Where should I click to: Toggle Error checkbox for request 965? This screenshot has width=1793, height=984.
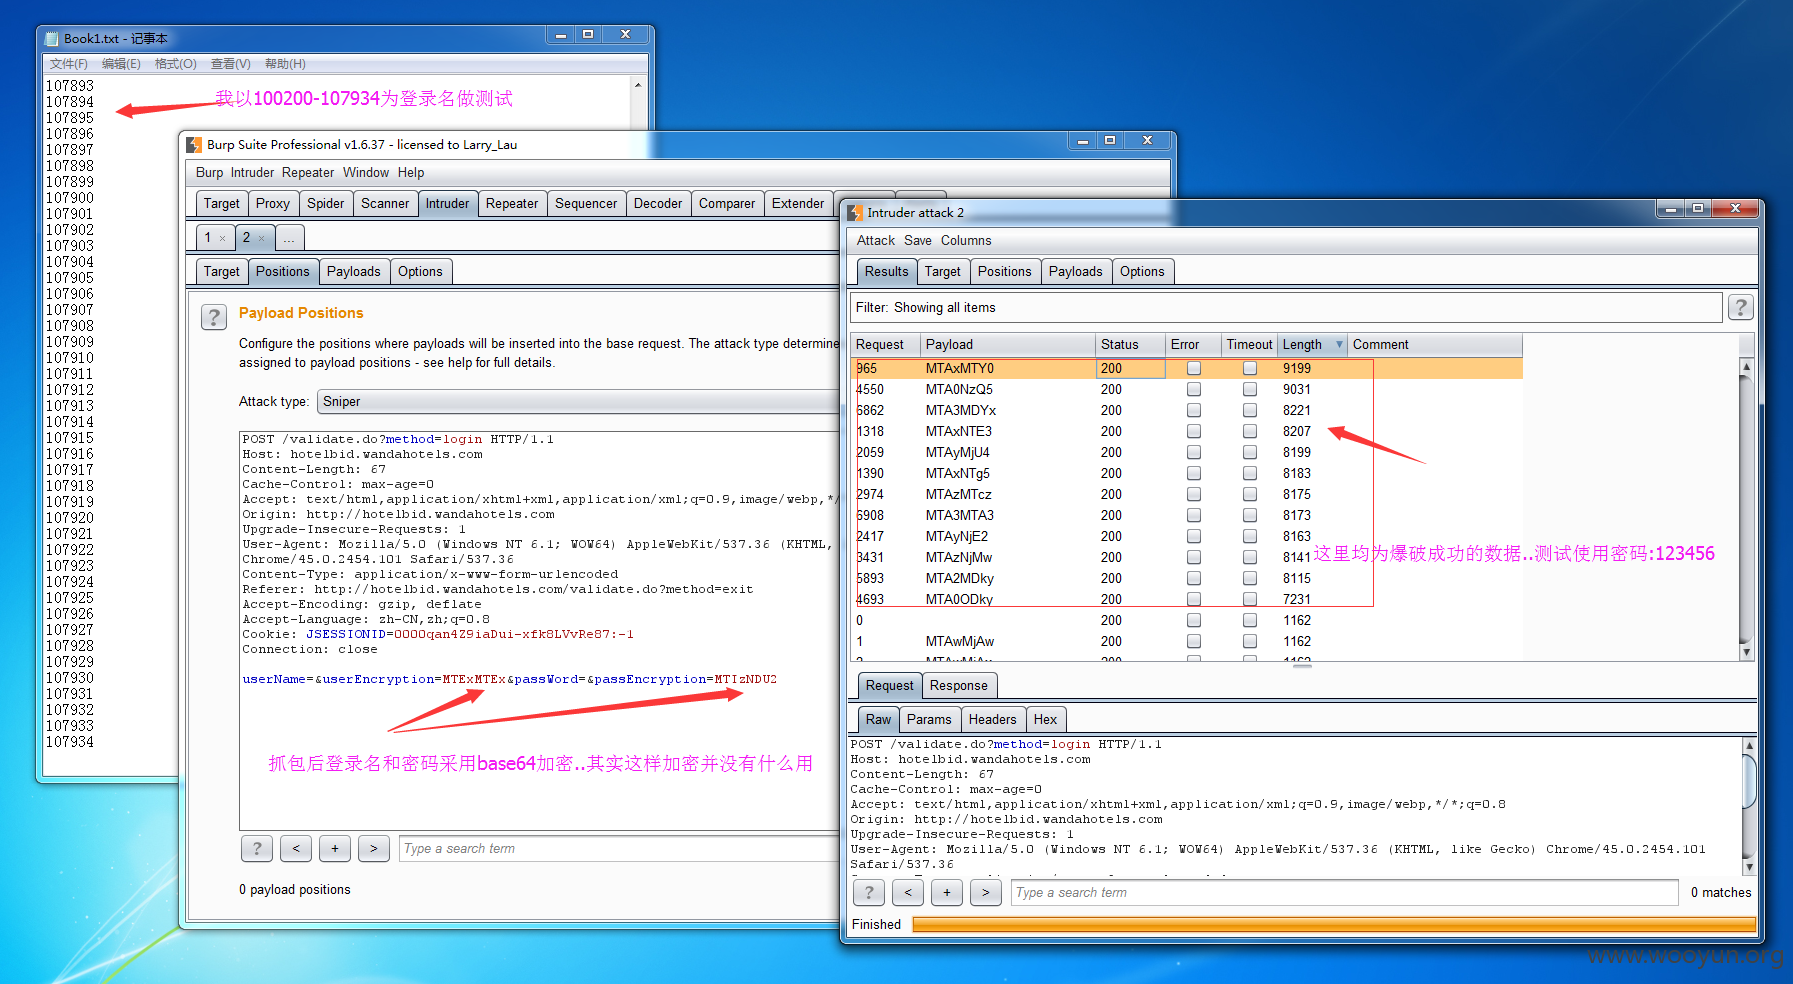tap(1194, 368)
